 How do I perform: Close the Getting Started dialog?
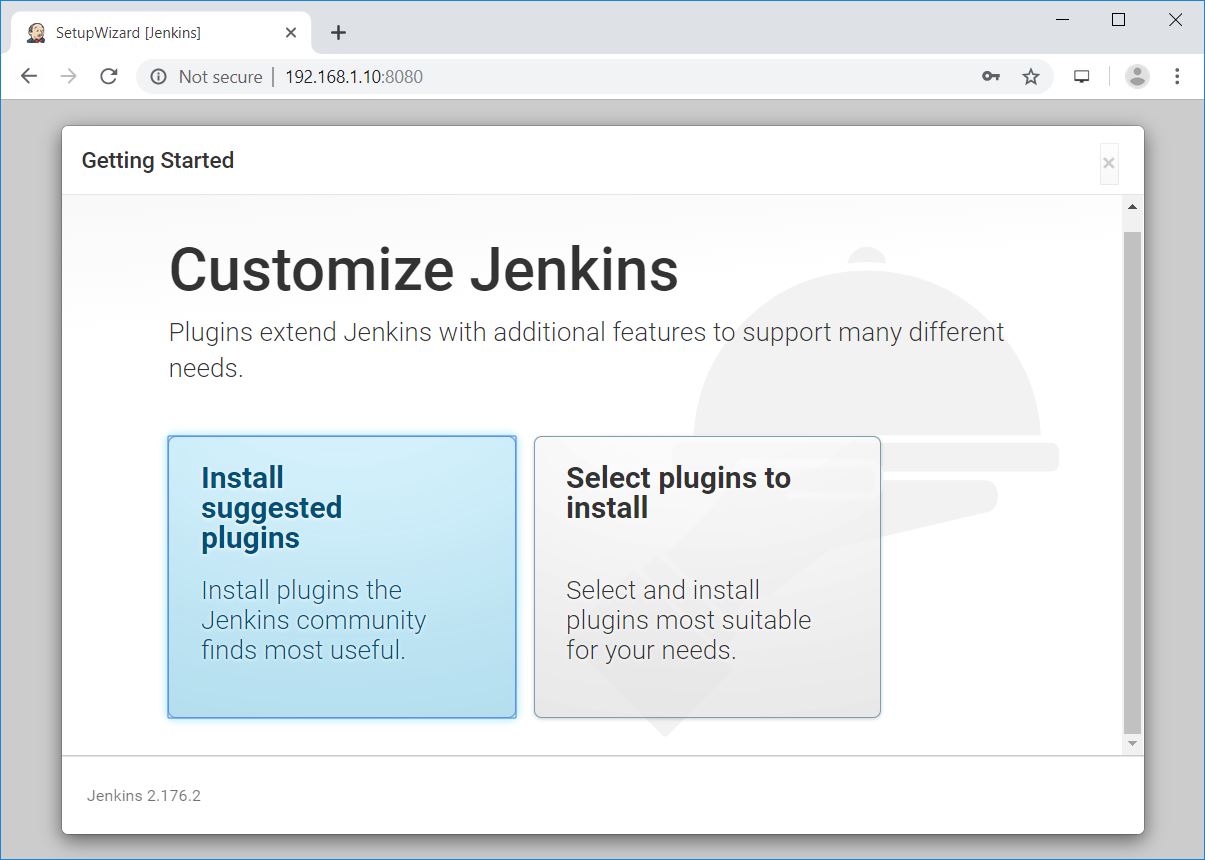pyautogui.click(x=1108, y=163)
